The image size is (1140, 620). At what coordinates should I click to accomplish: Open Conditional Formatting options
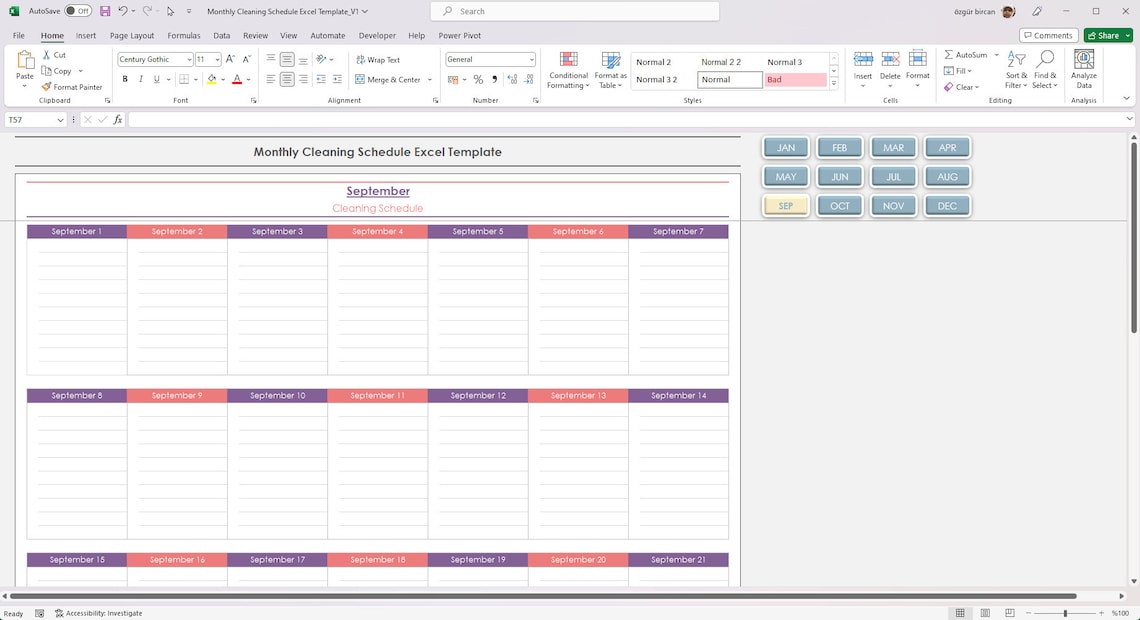568,70
